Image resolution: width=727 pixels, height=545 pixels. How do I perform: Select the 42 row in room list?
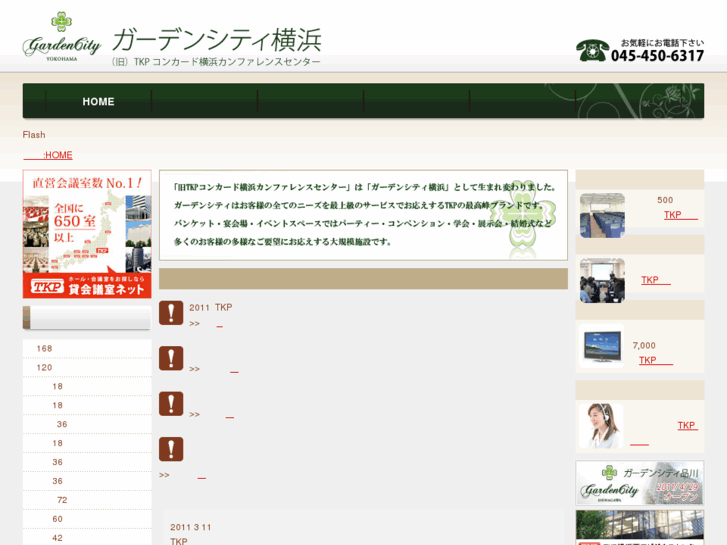pos(87,538)
